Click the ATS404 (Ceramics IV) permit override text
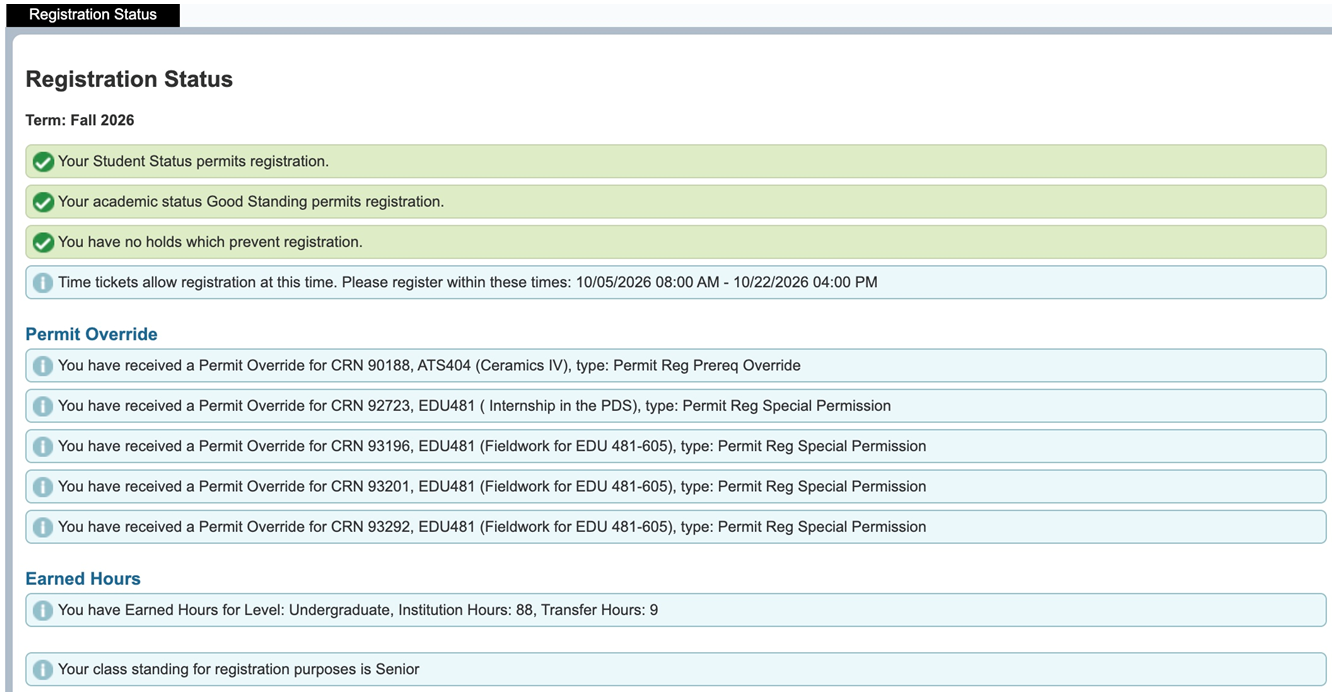 [429, 365]
